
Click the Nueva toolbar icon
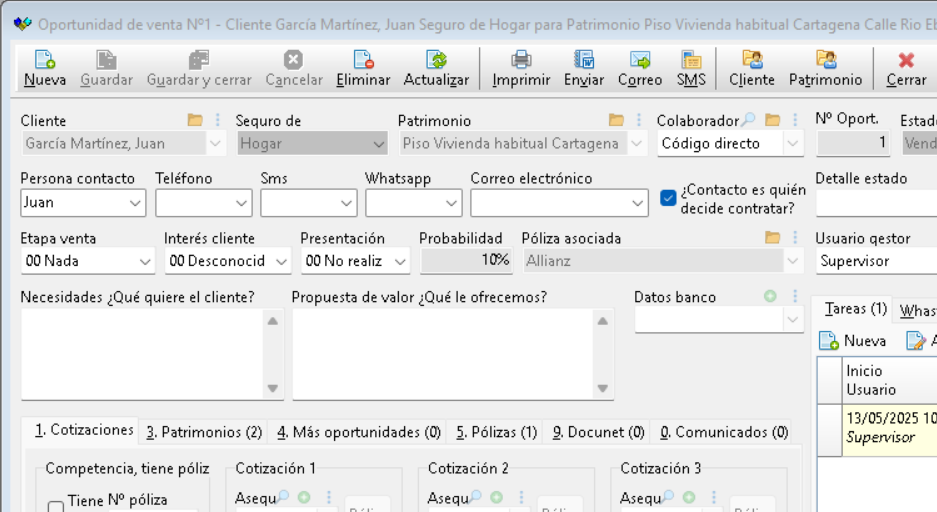pos(45,61)
